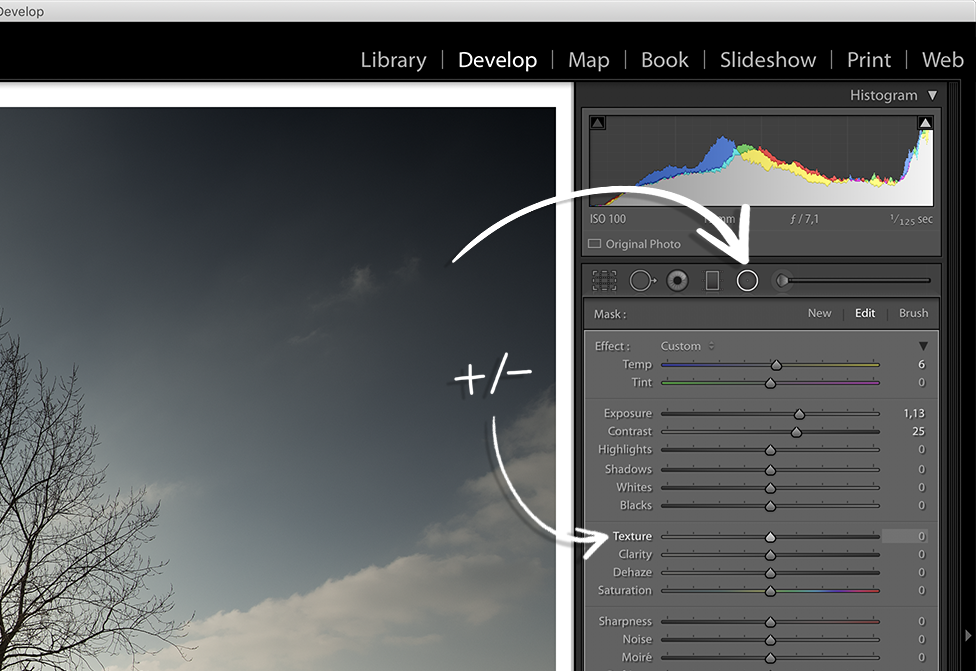Click the Blacks slider handle
This screenshot has height=671, width=976.
(x=771, y=506)
